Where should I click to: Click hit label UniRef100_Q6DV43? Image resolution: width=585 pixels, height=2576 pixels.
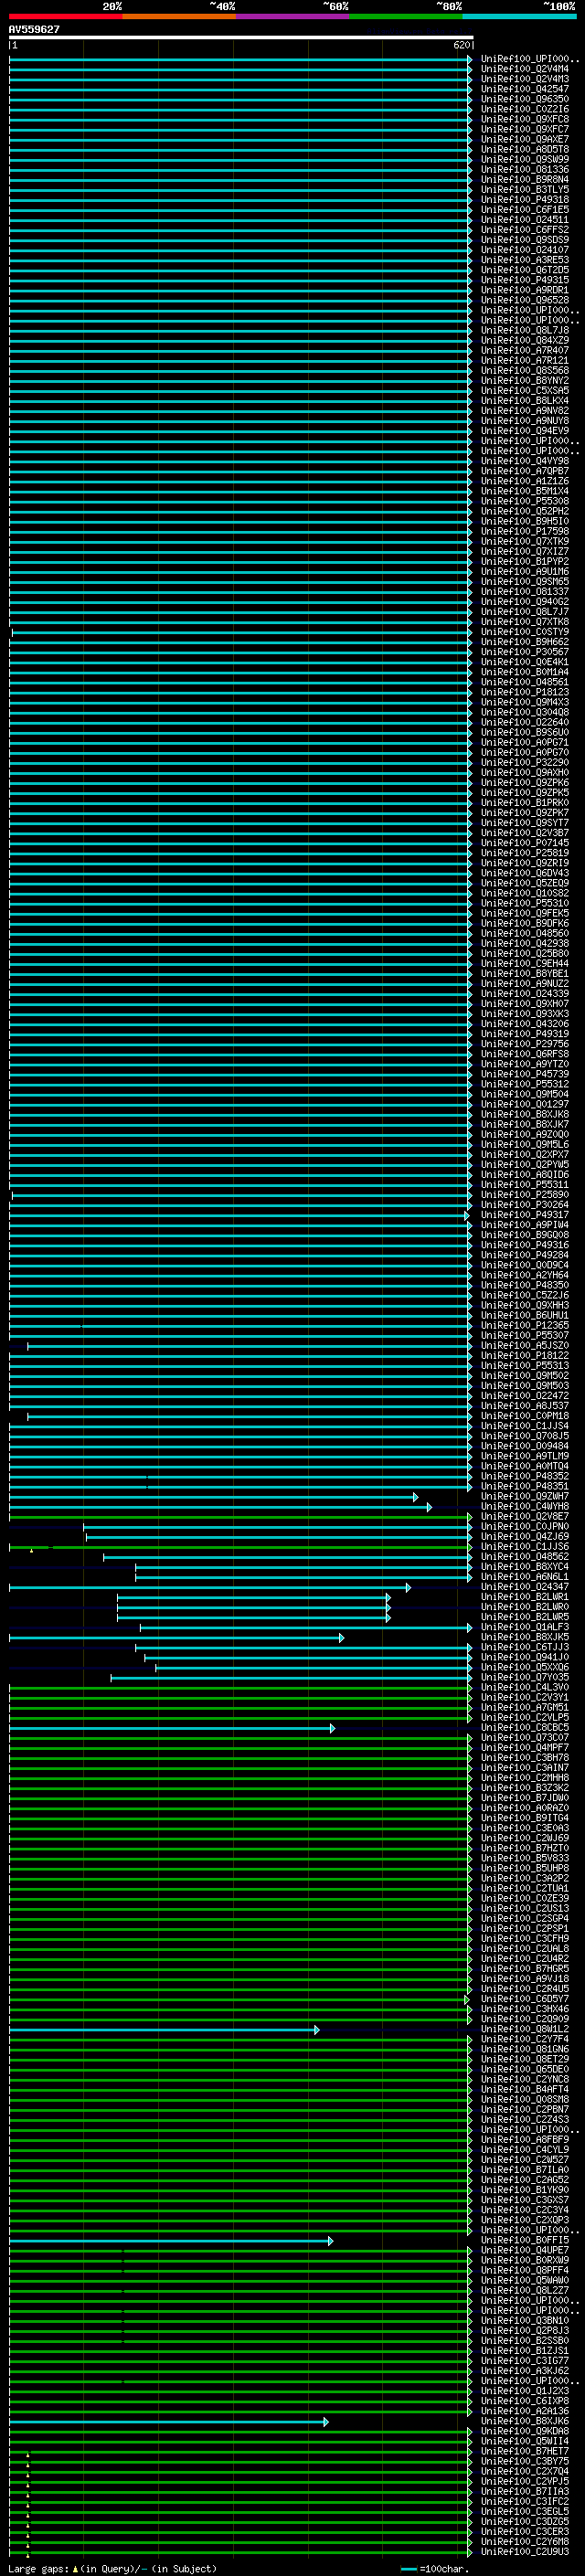tap(525, 873)
